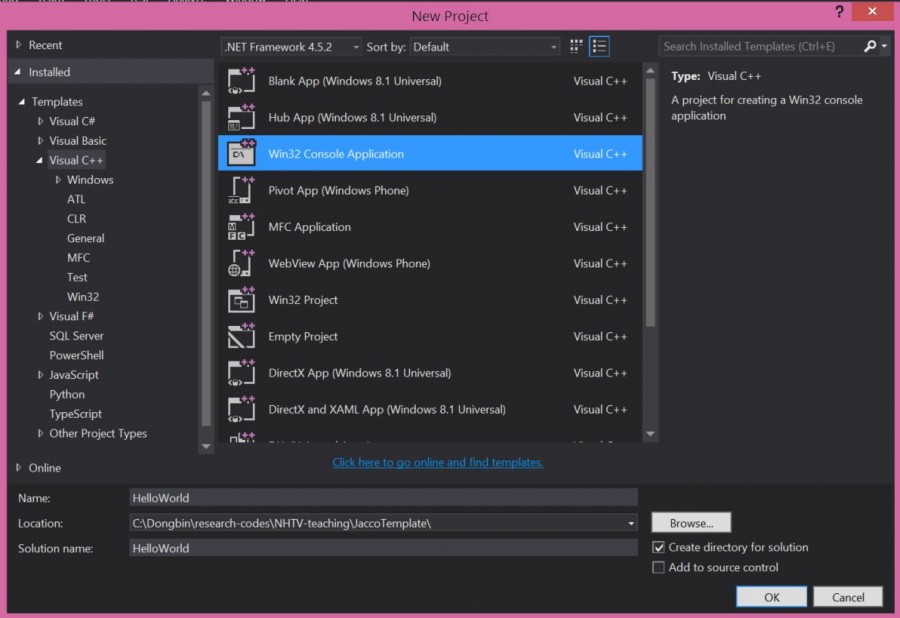Screen dimensions: 900x618
Task: Select the MFC Application template name
Action: coord(309,227)
